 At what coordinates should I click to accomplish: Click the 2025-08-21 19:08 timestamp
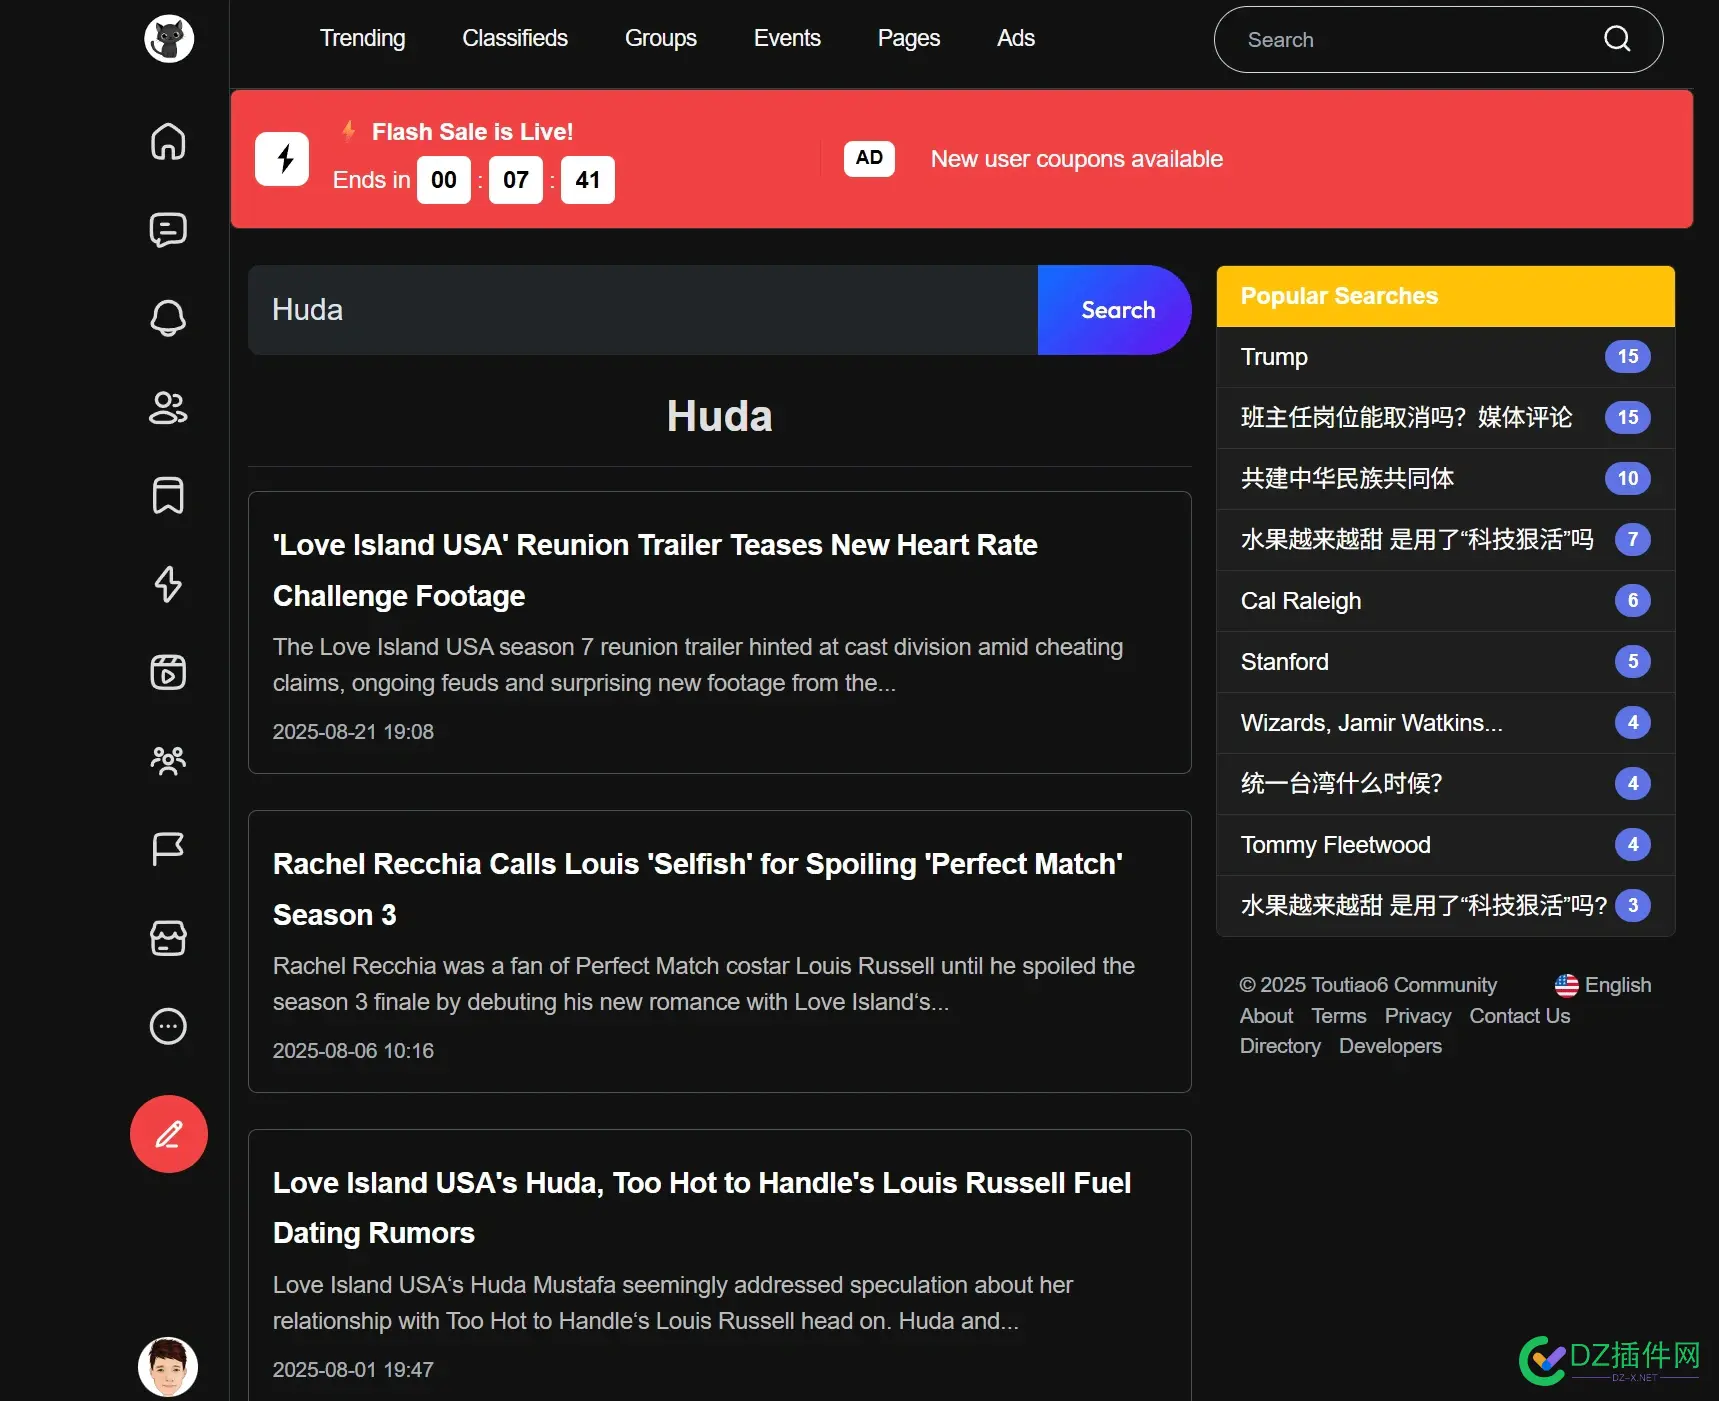(353, 732)
